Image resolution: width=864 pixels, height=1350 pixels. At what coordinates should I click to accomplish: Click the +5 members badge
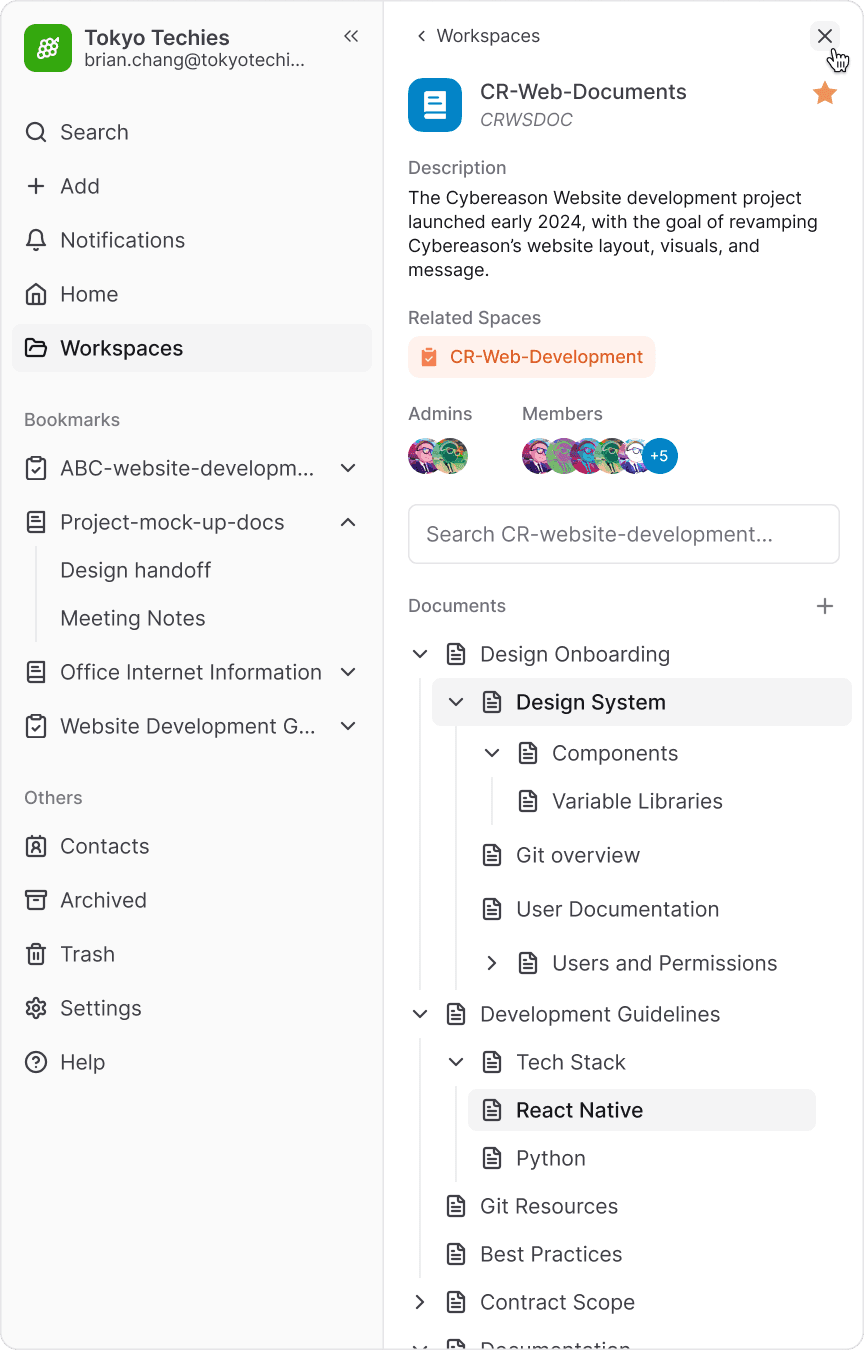pos(660,456)
